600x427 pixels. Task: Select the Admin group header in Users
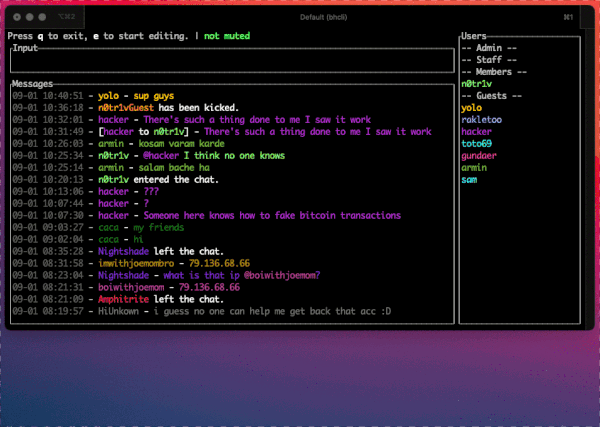coord(489,48)
